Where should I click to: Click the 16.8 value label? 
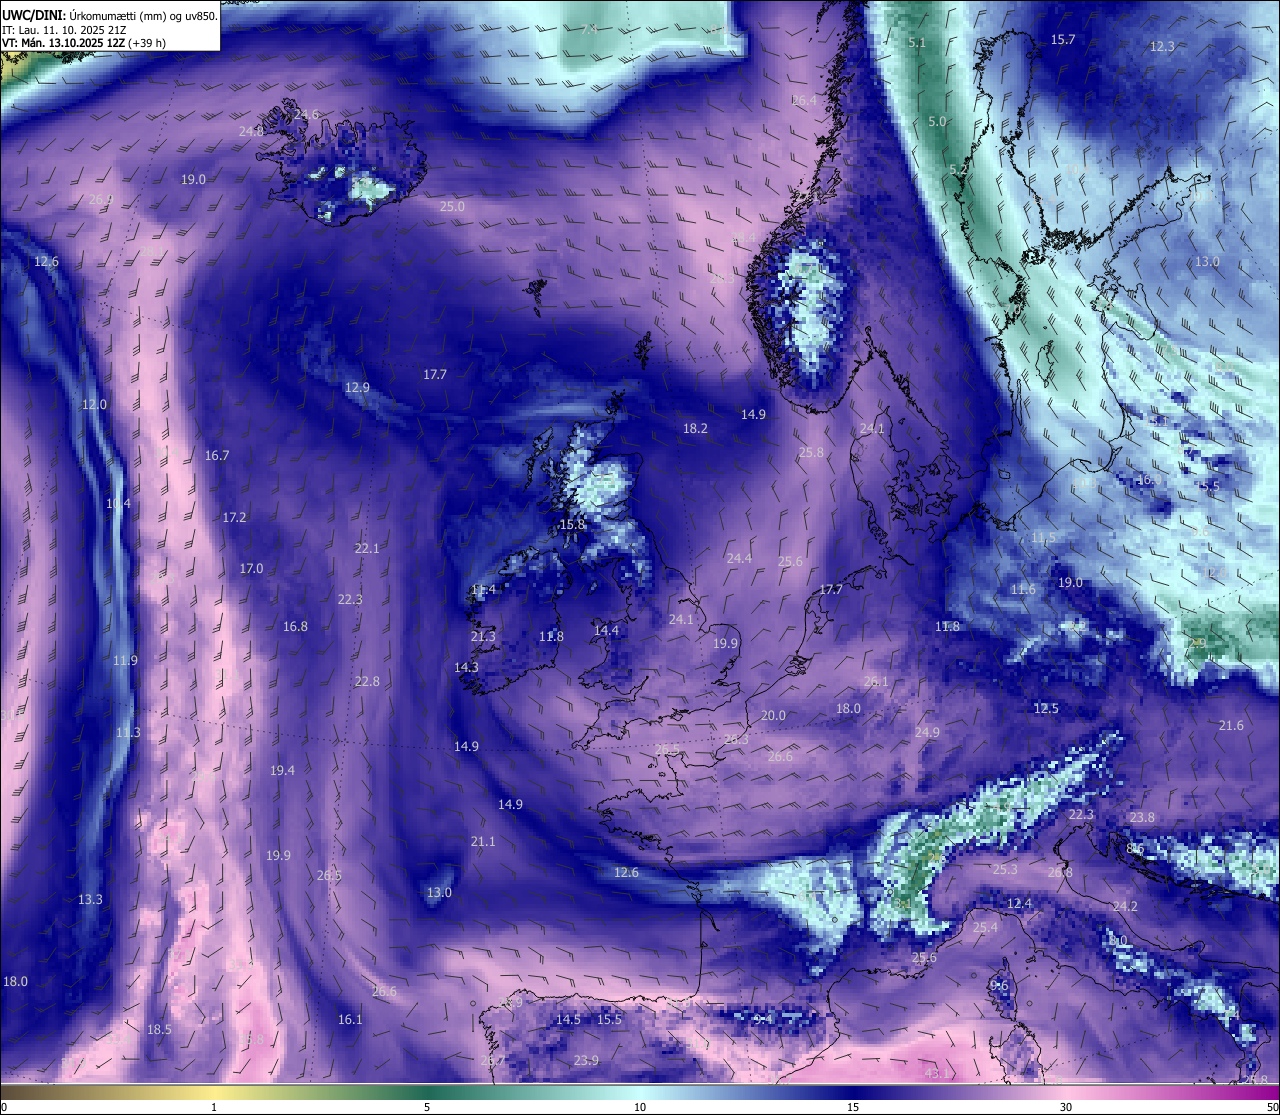point(295,627)
